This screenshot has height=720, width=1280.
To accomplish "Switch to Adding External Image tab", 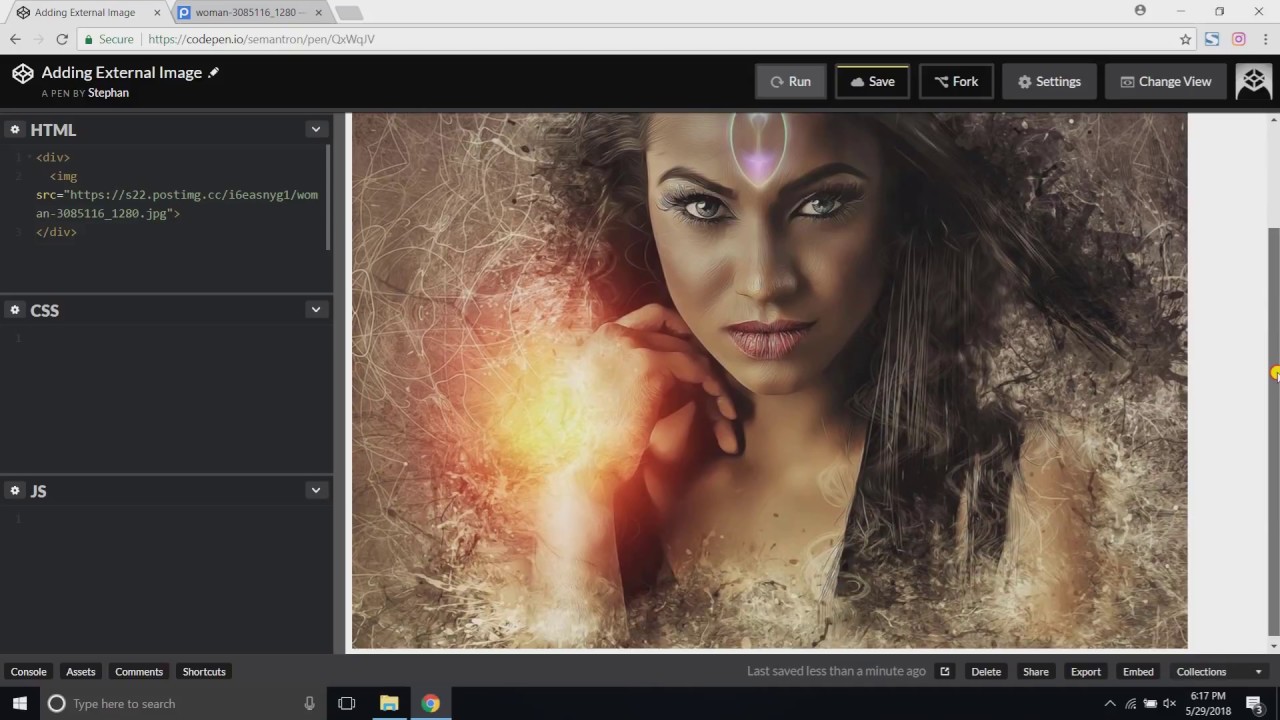I will click(85, 13).
